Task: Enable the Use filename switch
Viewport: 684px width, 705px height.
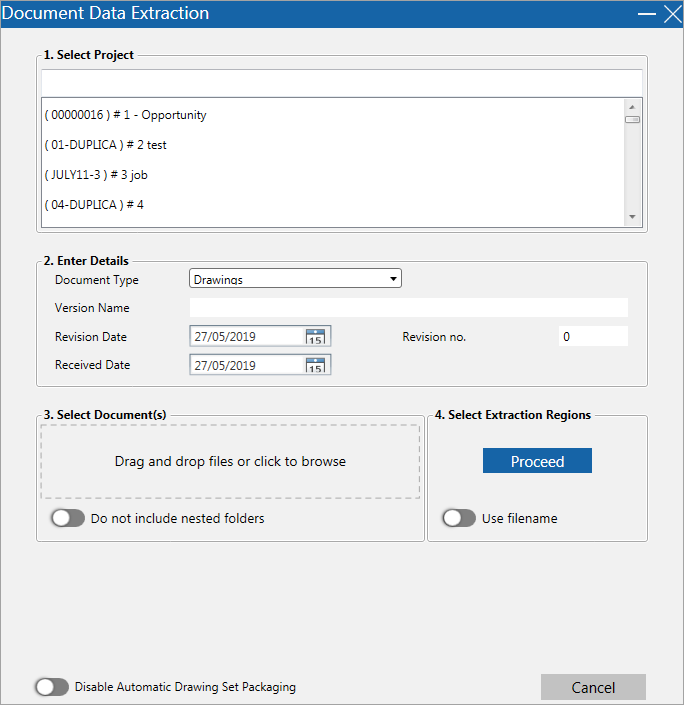Action: click(459, 518)
